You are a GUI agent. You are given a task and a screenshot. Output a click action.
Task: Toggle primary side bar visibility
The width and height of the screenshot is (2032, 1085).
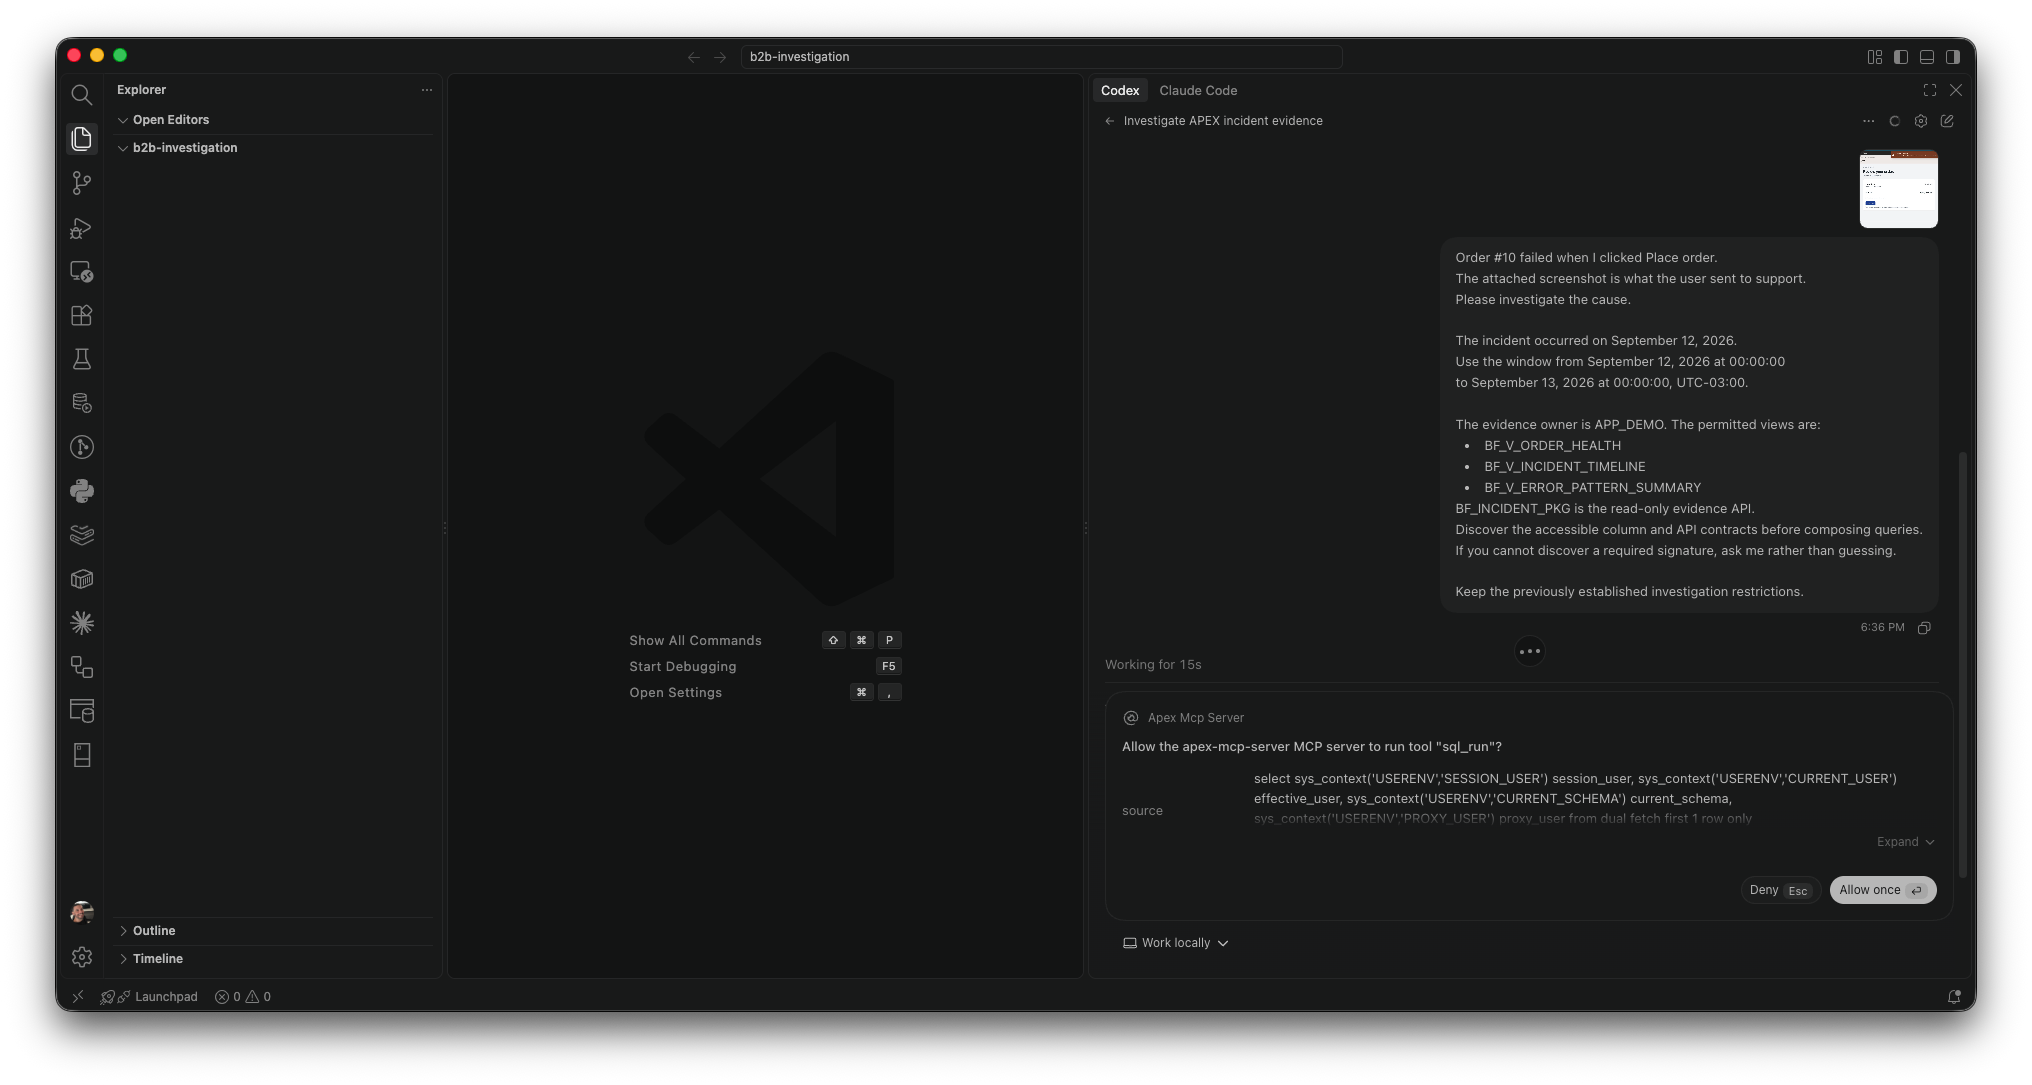coord(1901,57)
